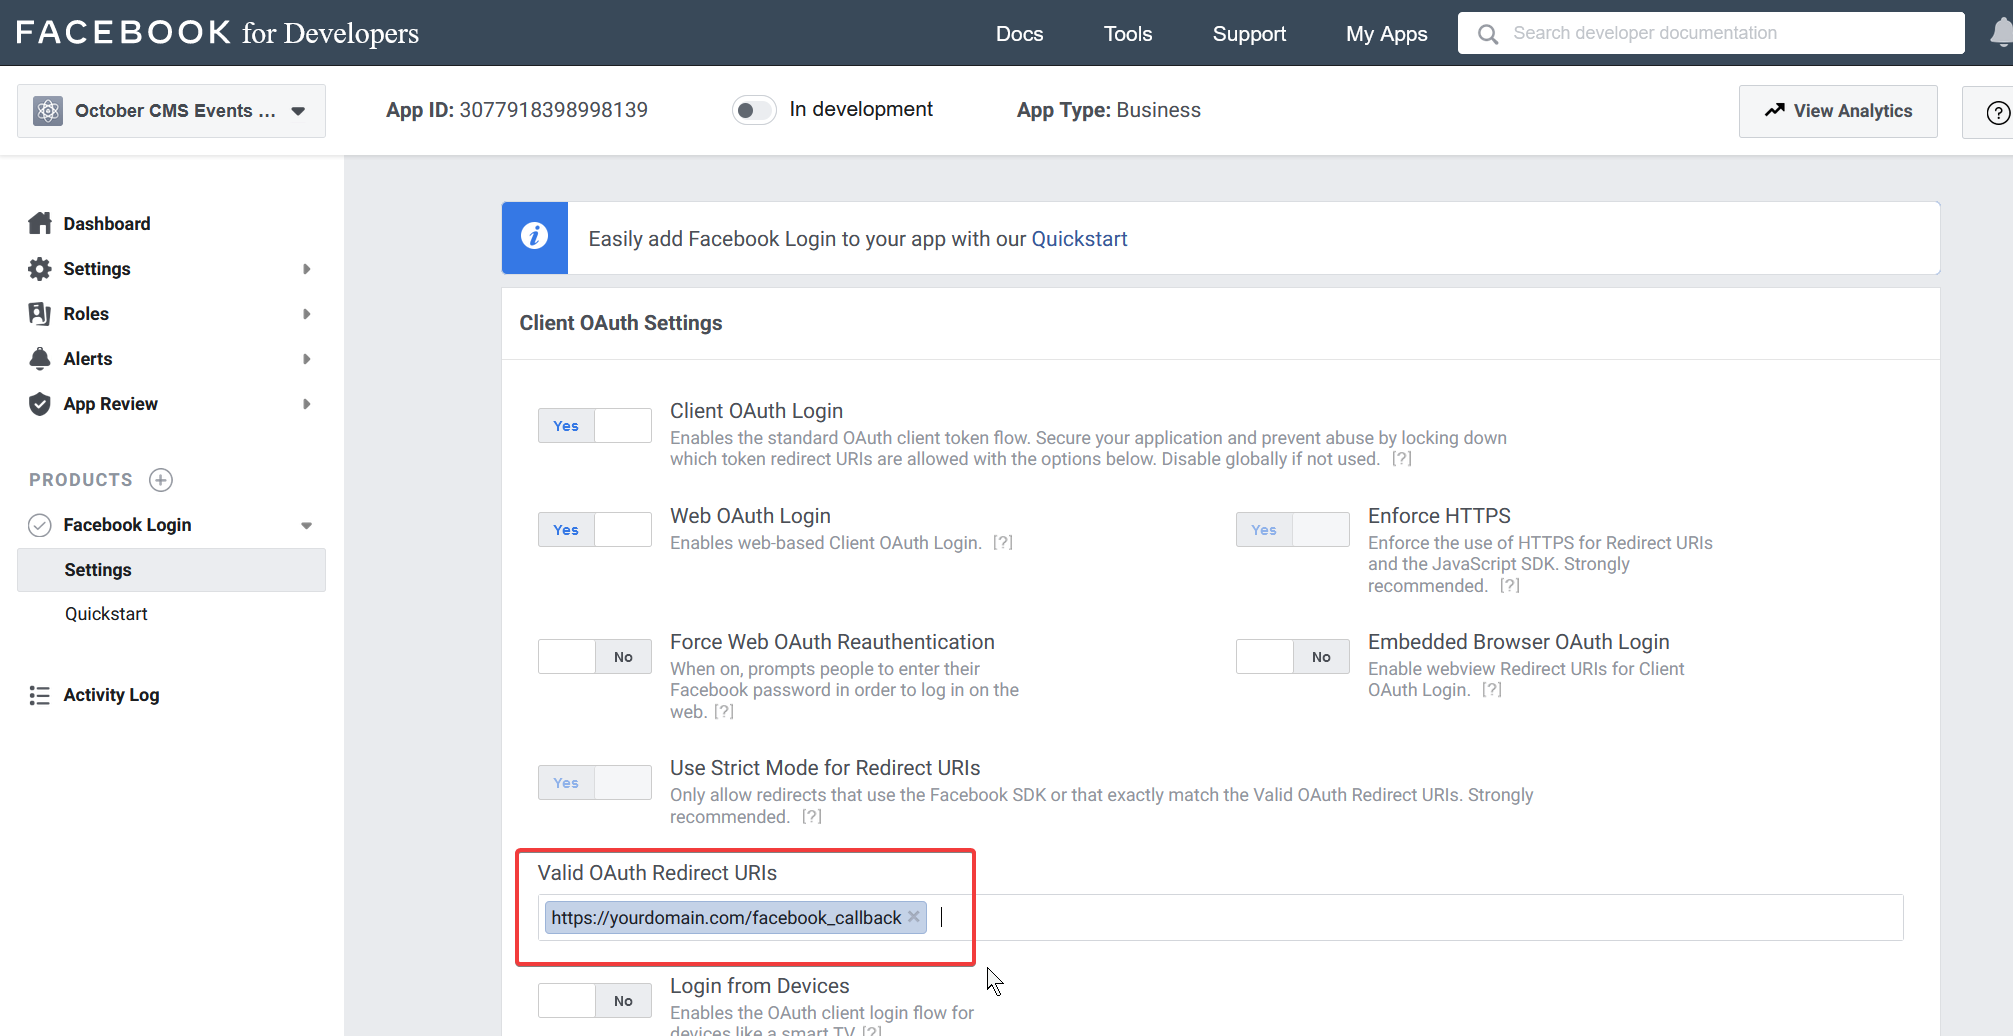
Task: Expand the Alerts sidebar submenu arrow
Action: coord(307,359)
